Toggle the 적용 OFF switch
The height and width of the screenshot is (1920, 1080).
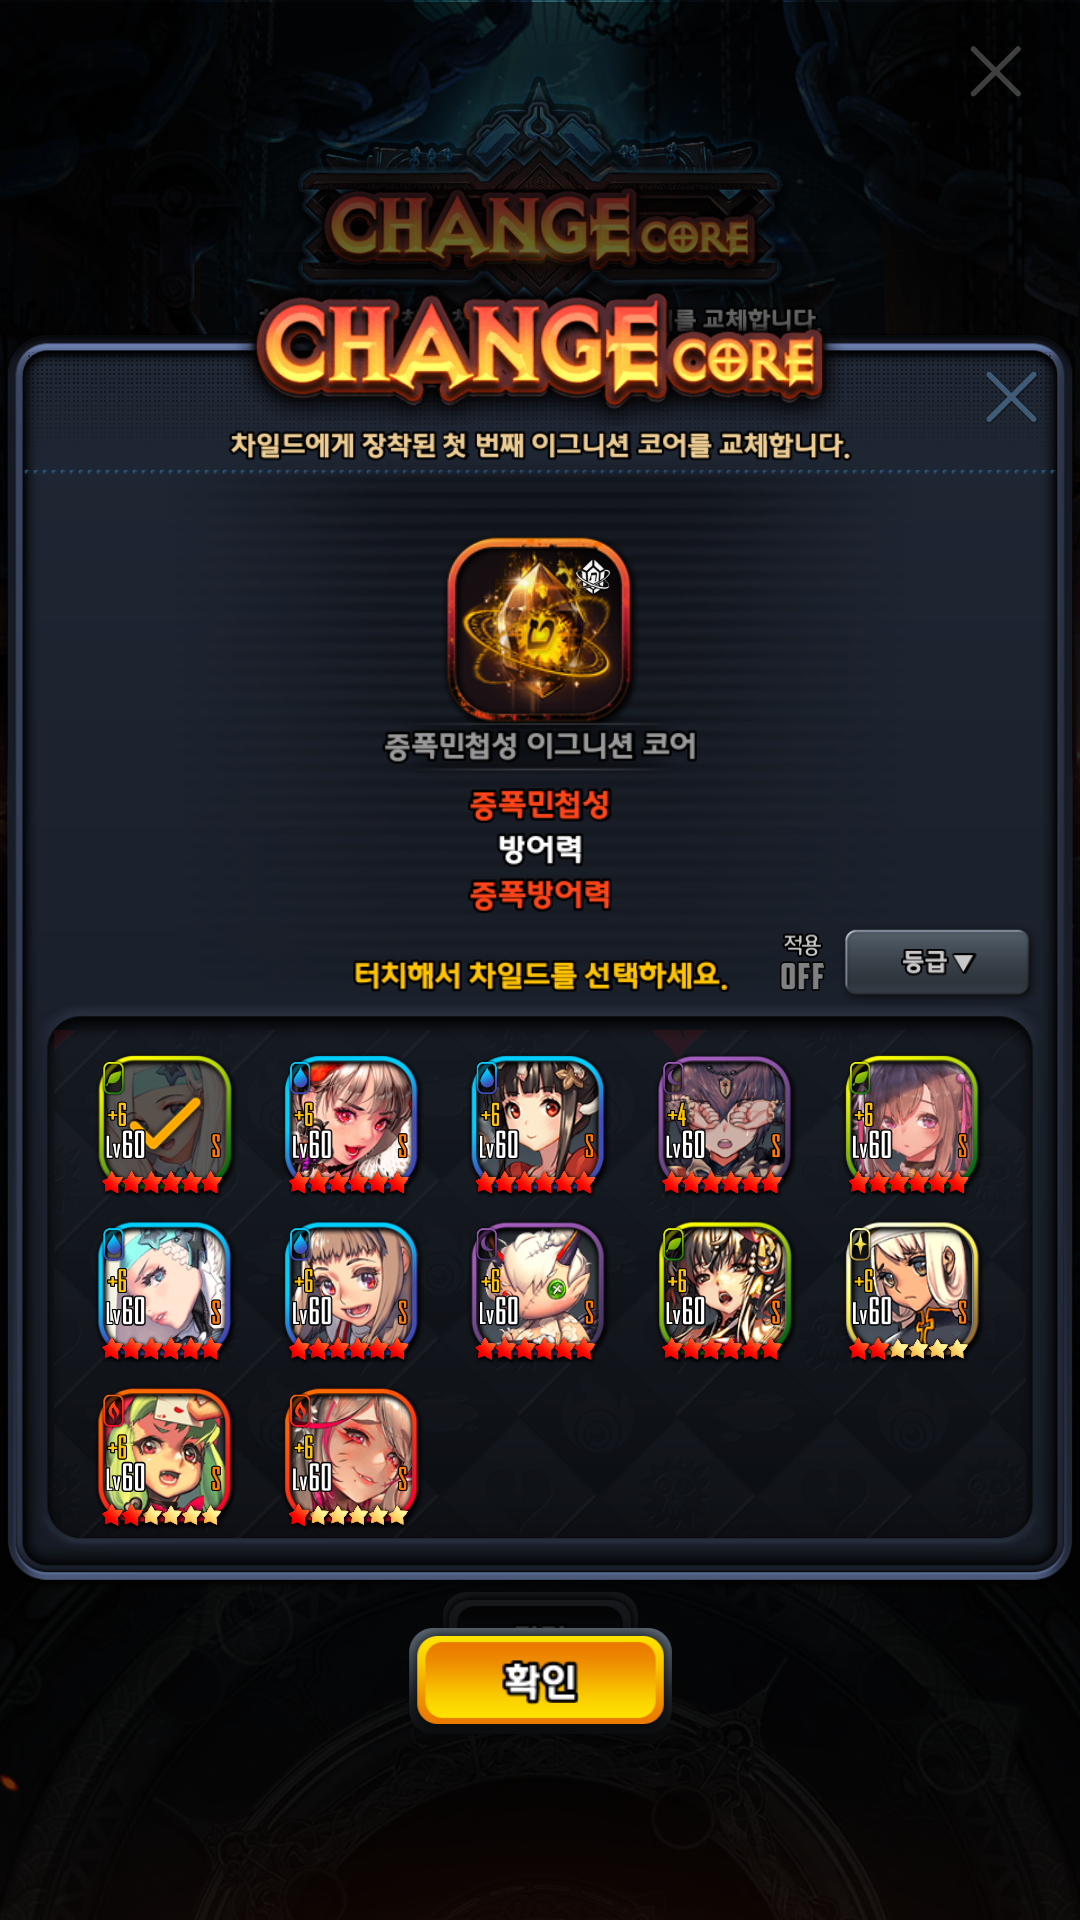[802, 963]
